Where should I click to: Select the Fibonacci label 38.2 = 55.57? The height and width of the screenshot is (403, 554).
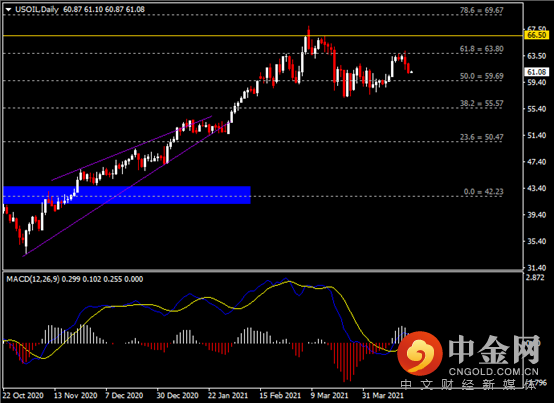tap(482, 103)
